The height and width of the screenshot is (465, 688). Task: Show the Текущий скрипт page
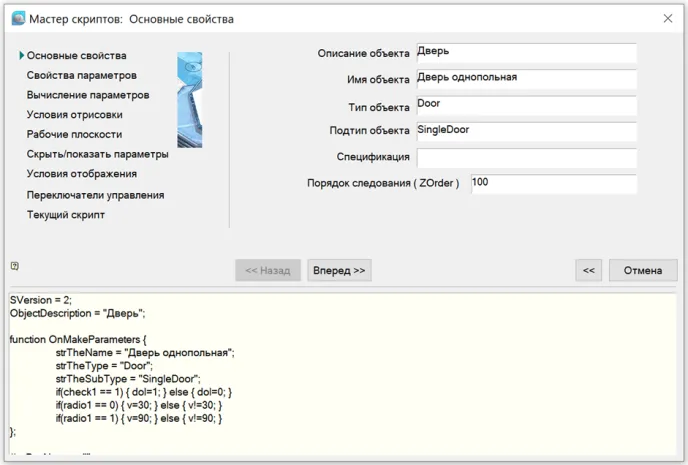[65, 214]
